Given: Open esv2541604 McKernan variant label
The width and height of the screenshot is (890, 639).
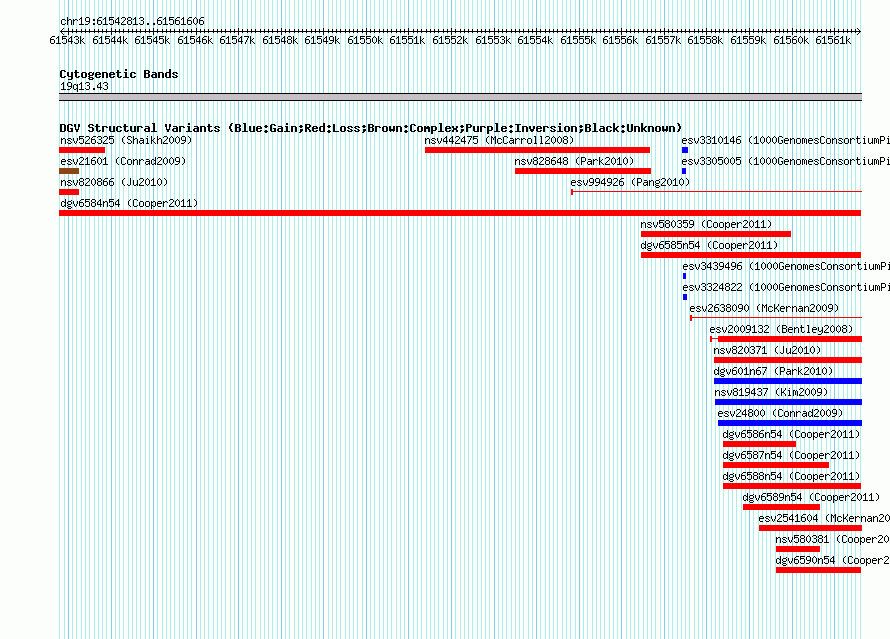Looking at the screenshot, I should point(824,518).
